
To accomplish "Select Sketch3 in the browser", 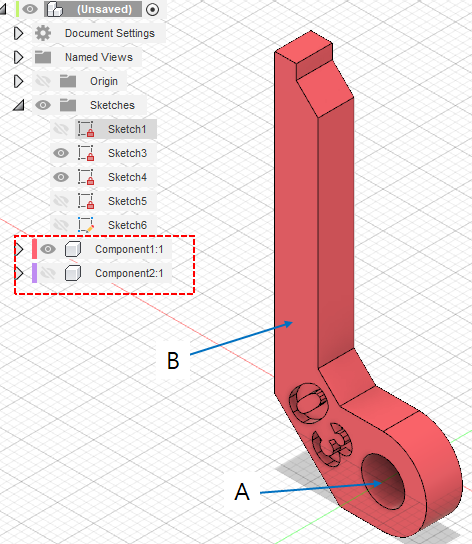I will pos(127,153).
